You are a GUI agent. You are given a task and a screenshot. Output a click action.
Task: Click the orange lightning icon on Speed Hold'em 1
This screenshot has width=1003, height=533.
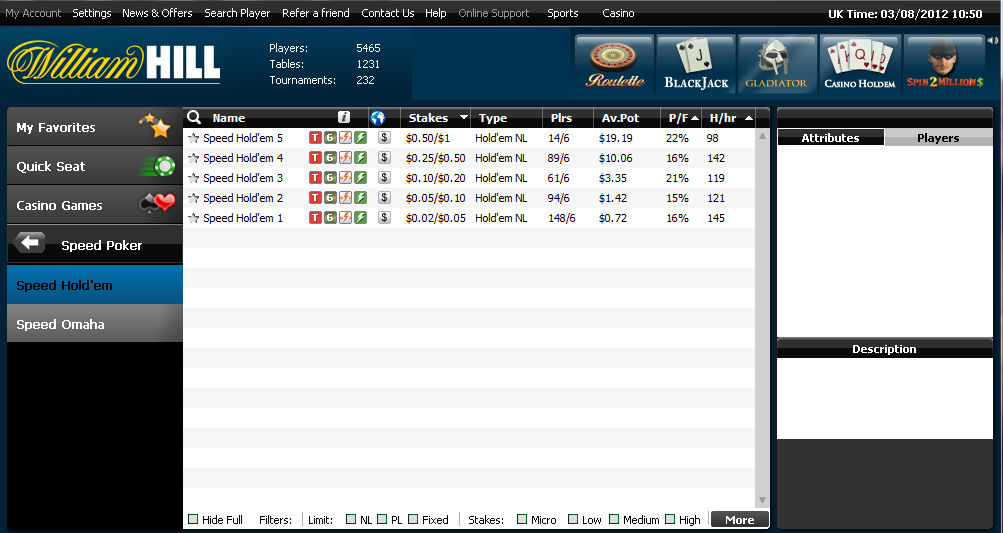pos(345,218)
